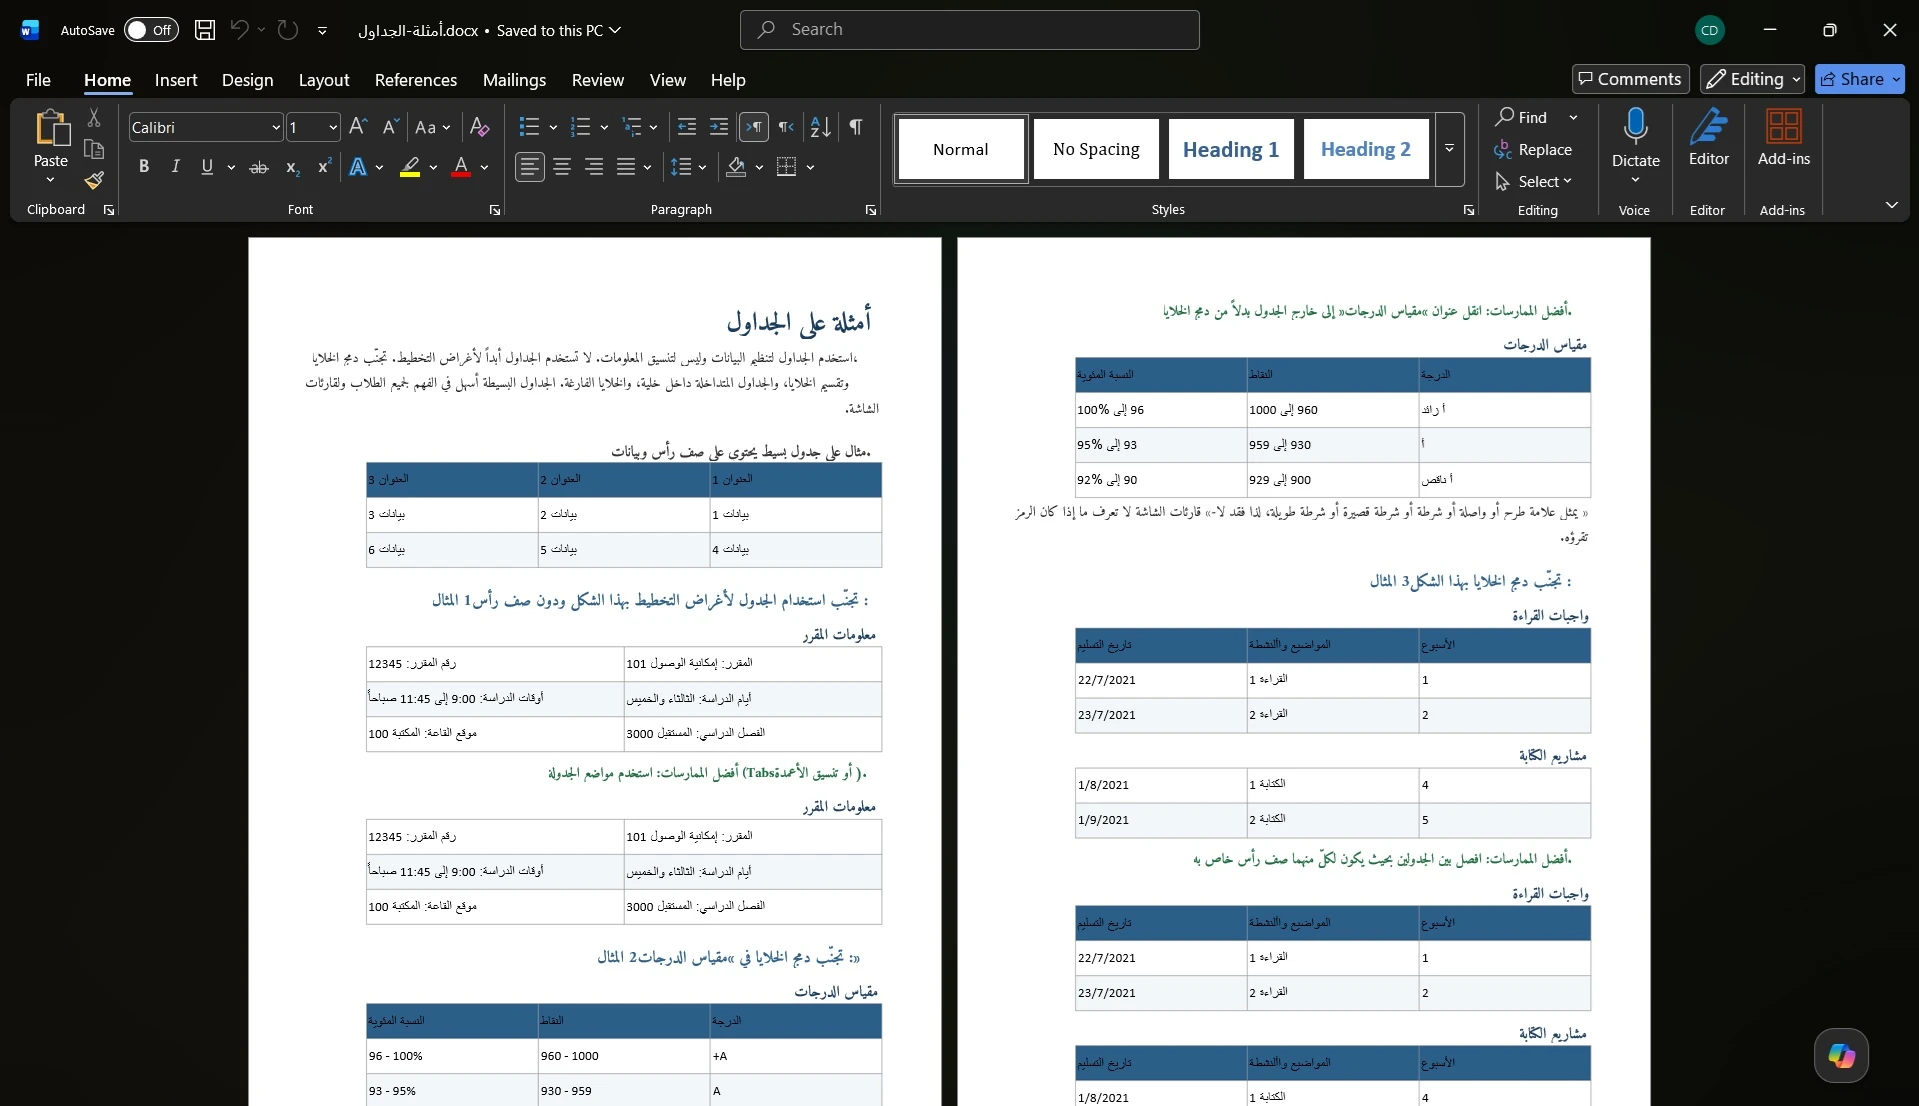Click the Copilot floating icon

1841,1055
